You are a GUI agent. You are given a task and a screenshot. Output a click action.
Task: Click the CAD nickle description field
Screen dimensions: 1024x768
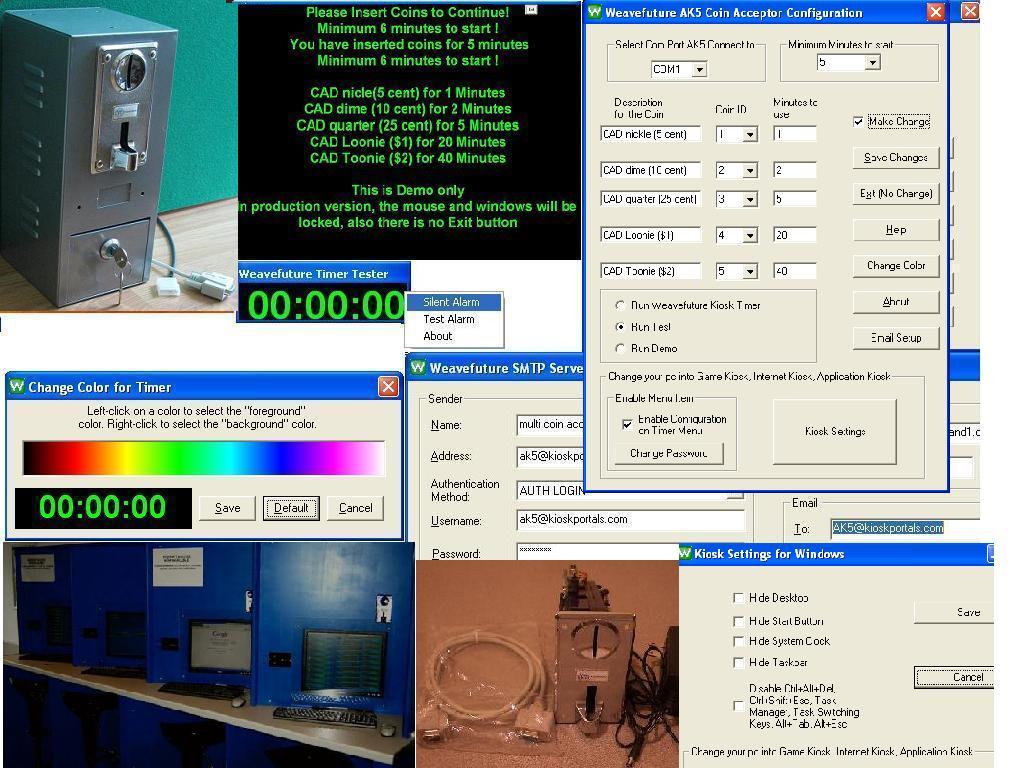coord(650,134)
